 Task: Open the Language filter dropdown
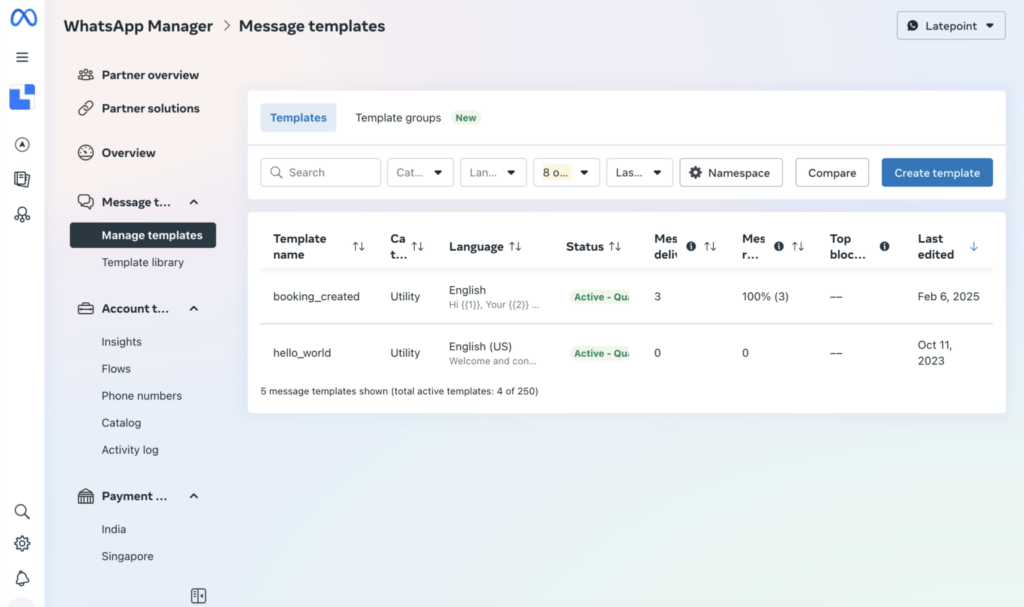(x=493, y=172)
